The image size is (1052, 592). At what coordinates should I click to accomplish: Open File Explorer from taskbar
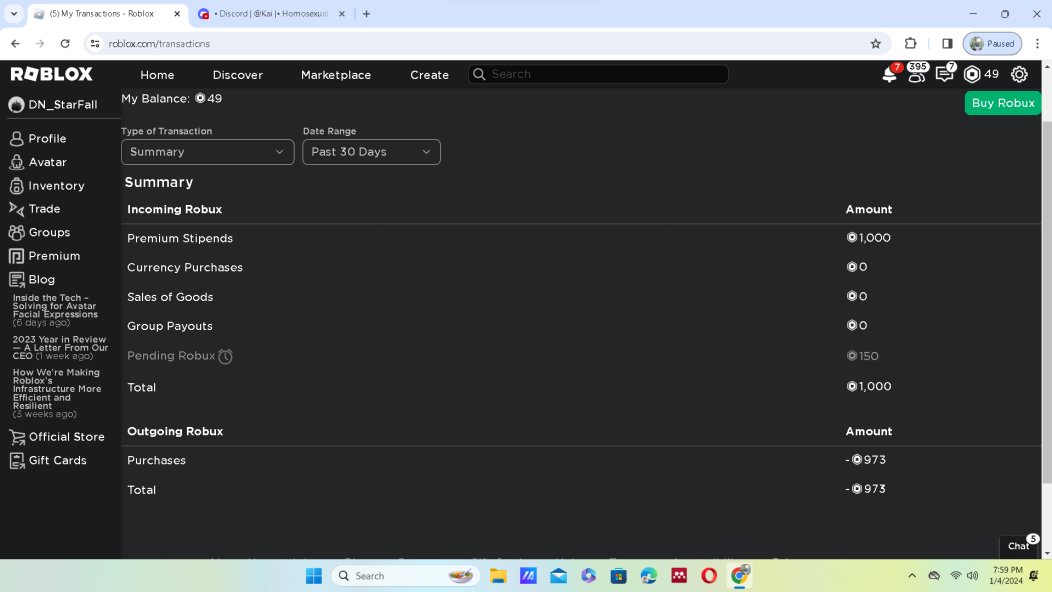[498, 576]
